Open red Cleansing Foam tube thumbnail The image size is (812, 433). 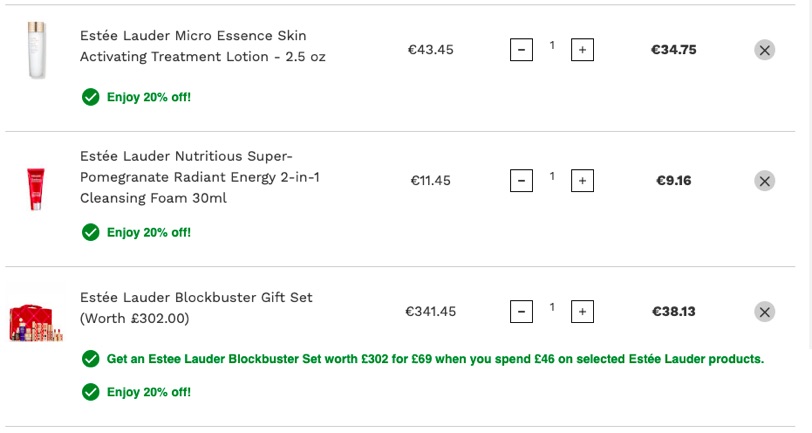click(x=36, y=189)
